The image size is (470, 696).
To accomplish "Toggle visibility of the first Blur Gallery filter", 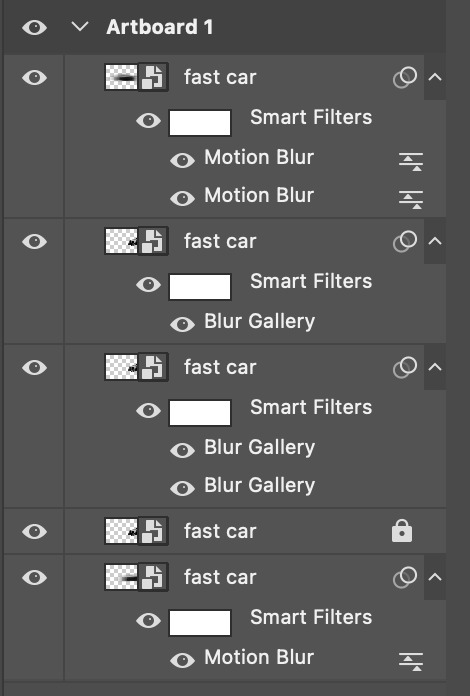I will [182, 324].
